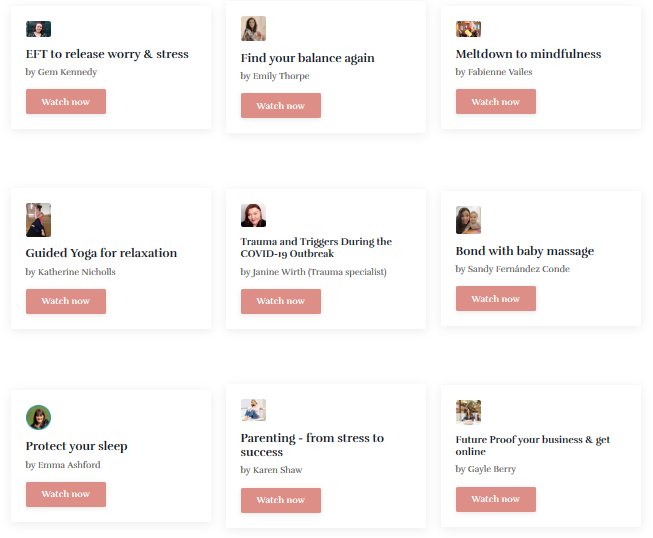
Task: Click Watch now for Bond with baby massage
Action: [496, 298]
